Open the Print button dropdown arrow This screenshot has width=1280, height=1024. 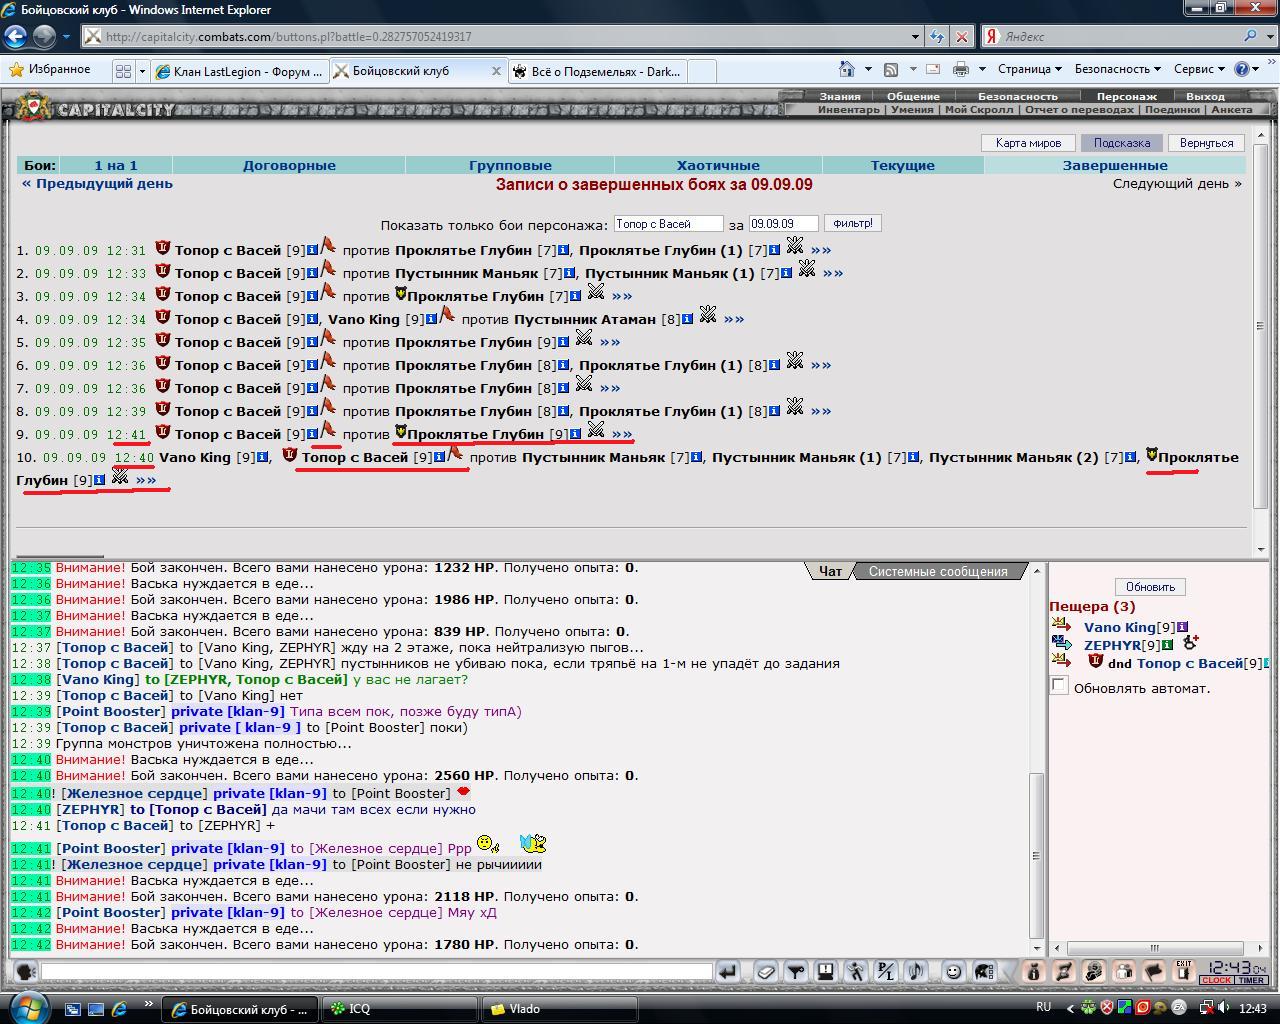(982, 69)
